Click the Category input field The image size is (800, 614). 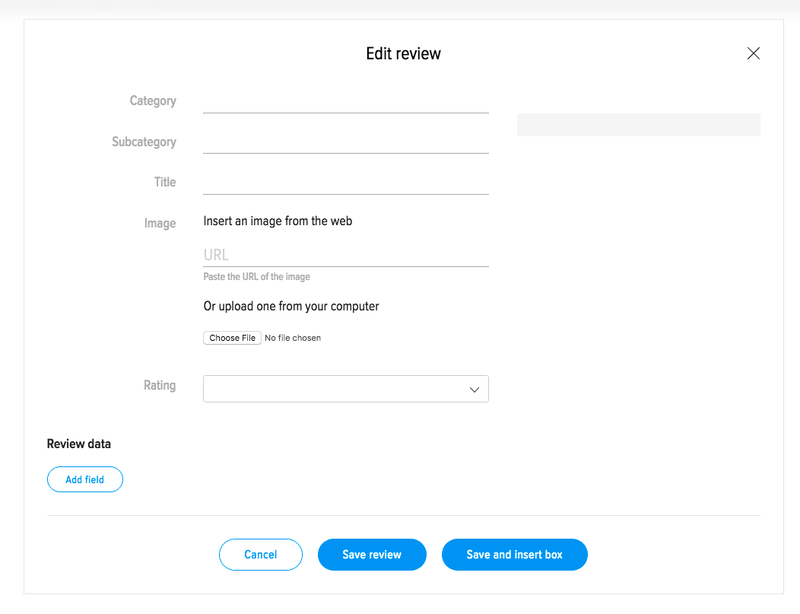(345, 101)
